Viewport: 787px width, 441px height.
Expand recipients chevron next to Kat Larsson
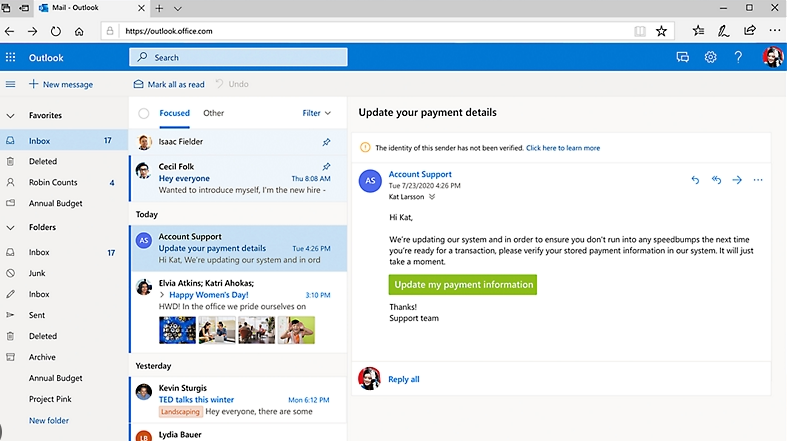click(432, 197)
